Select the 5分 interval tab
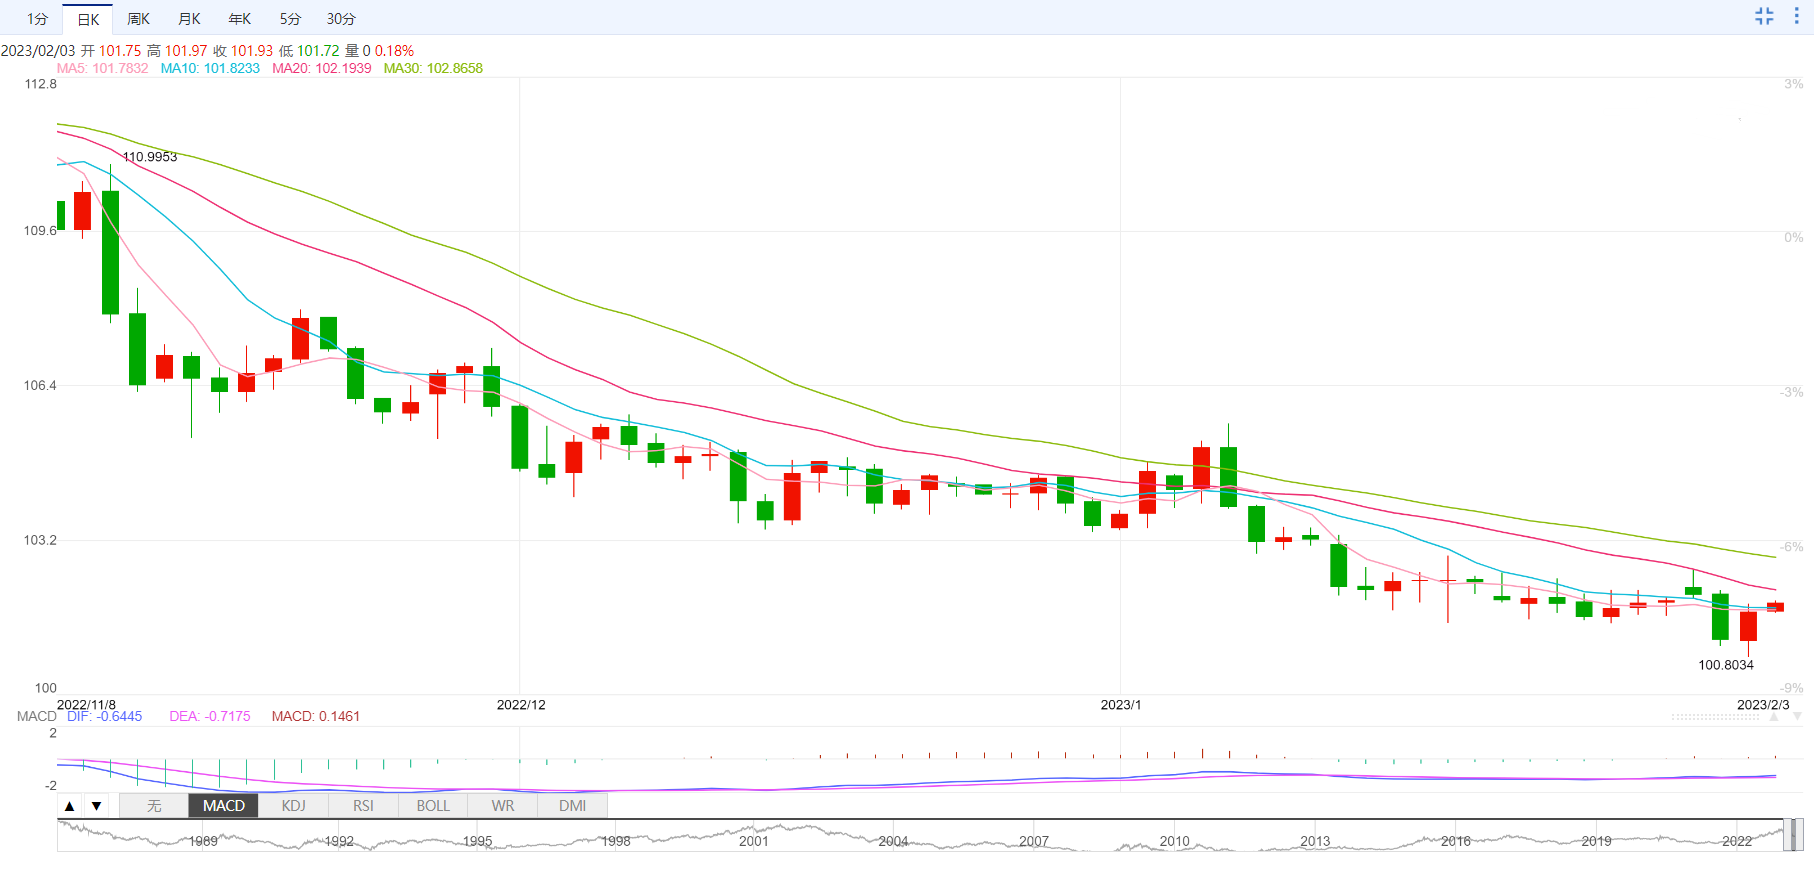The height and width of the screenshot is (888, 1814). click(x=290, y=19)
